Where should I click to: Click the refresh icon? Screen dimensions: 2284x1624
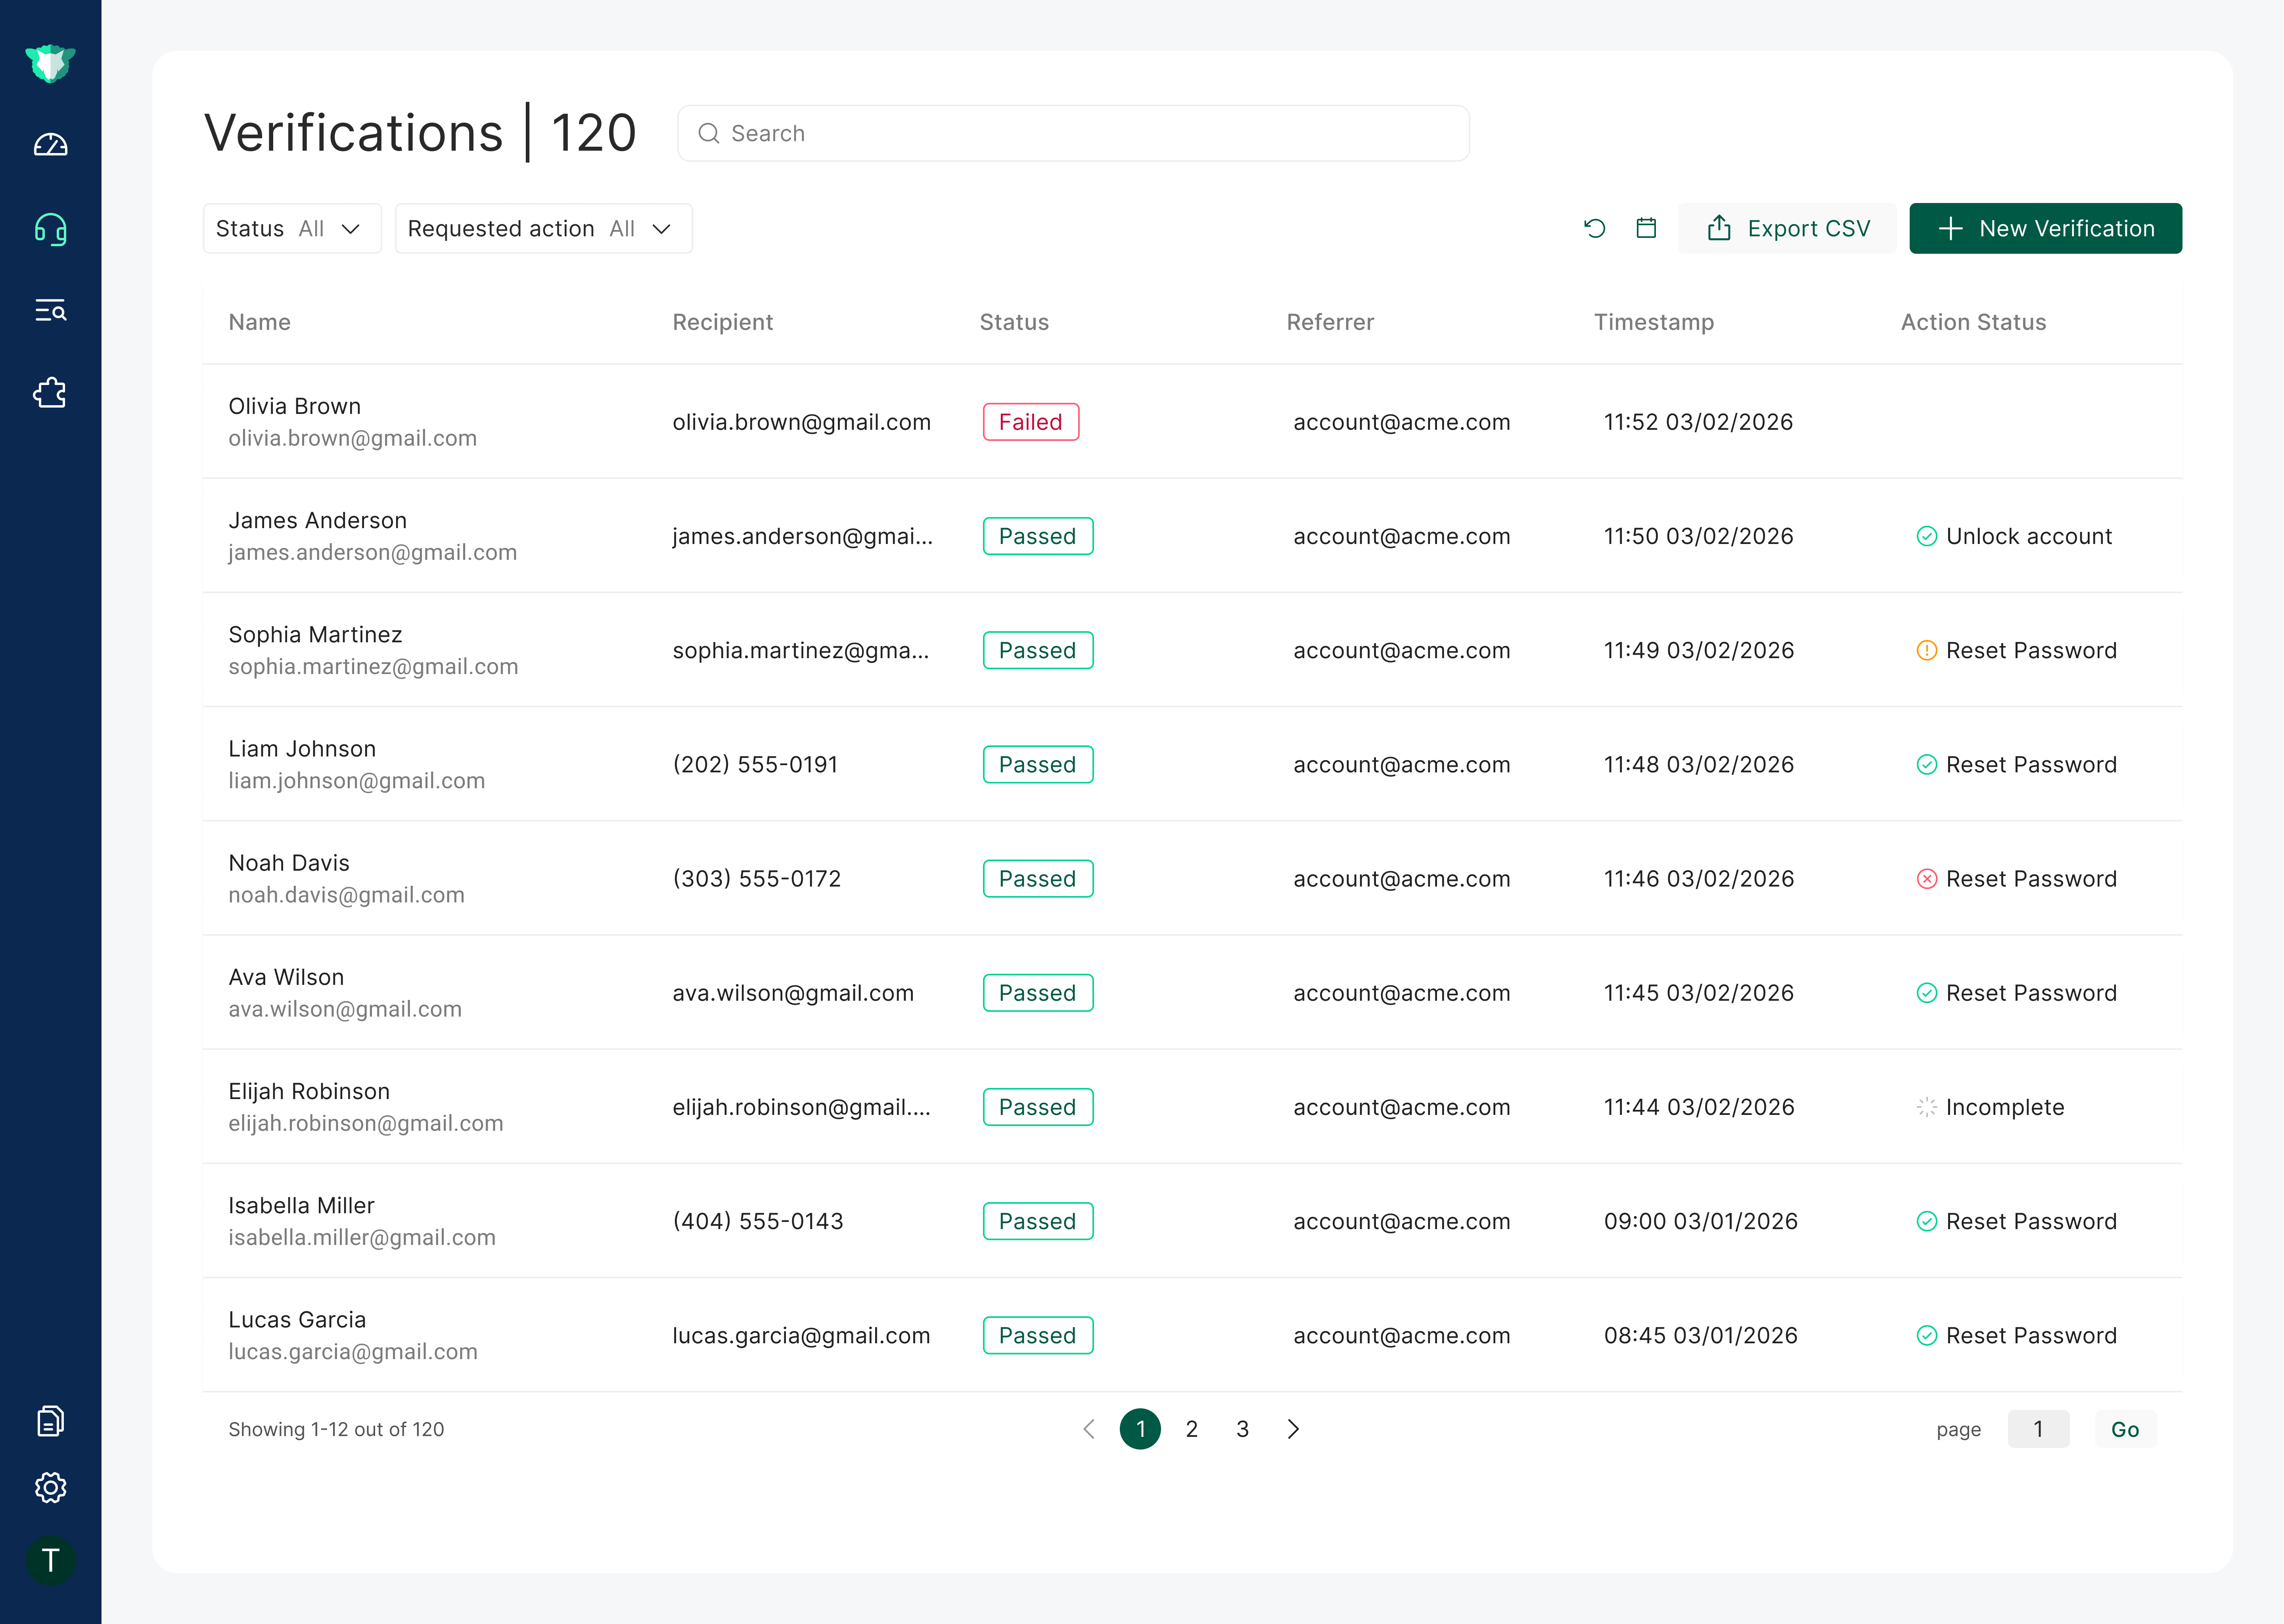pos(1595,229)
